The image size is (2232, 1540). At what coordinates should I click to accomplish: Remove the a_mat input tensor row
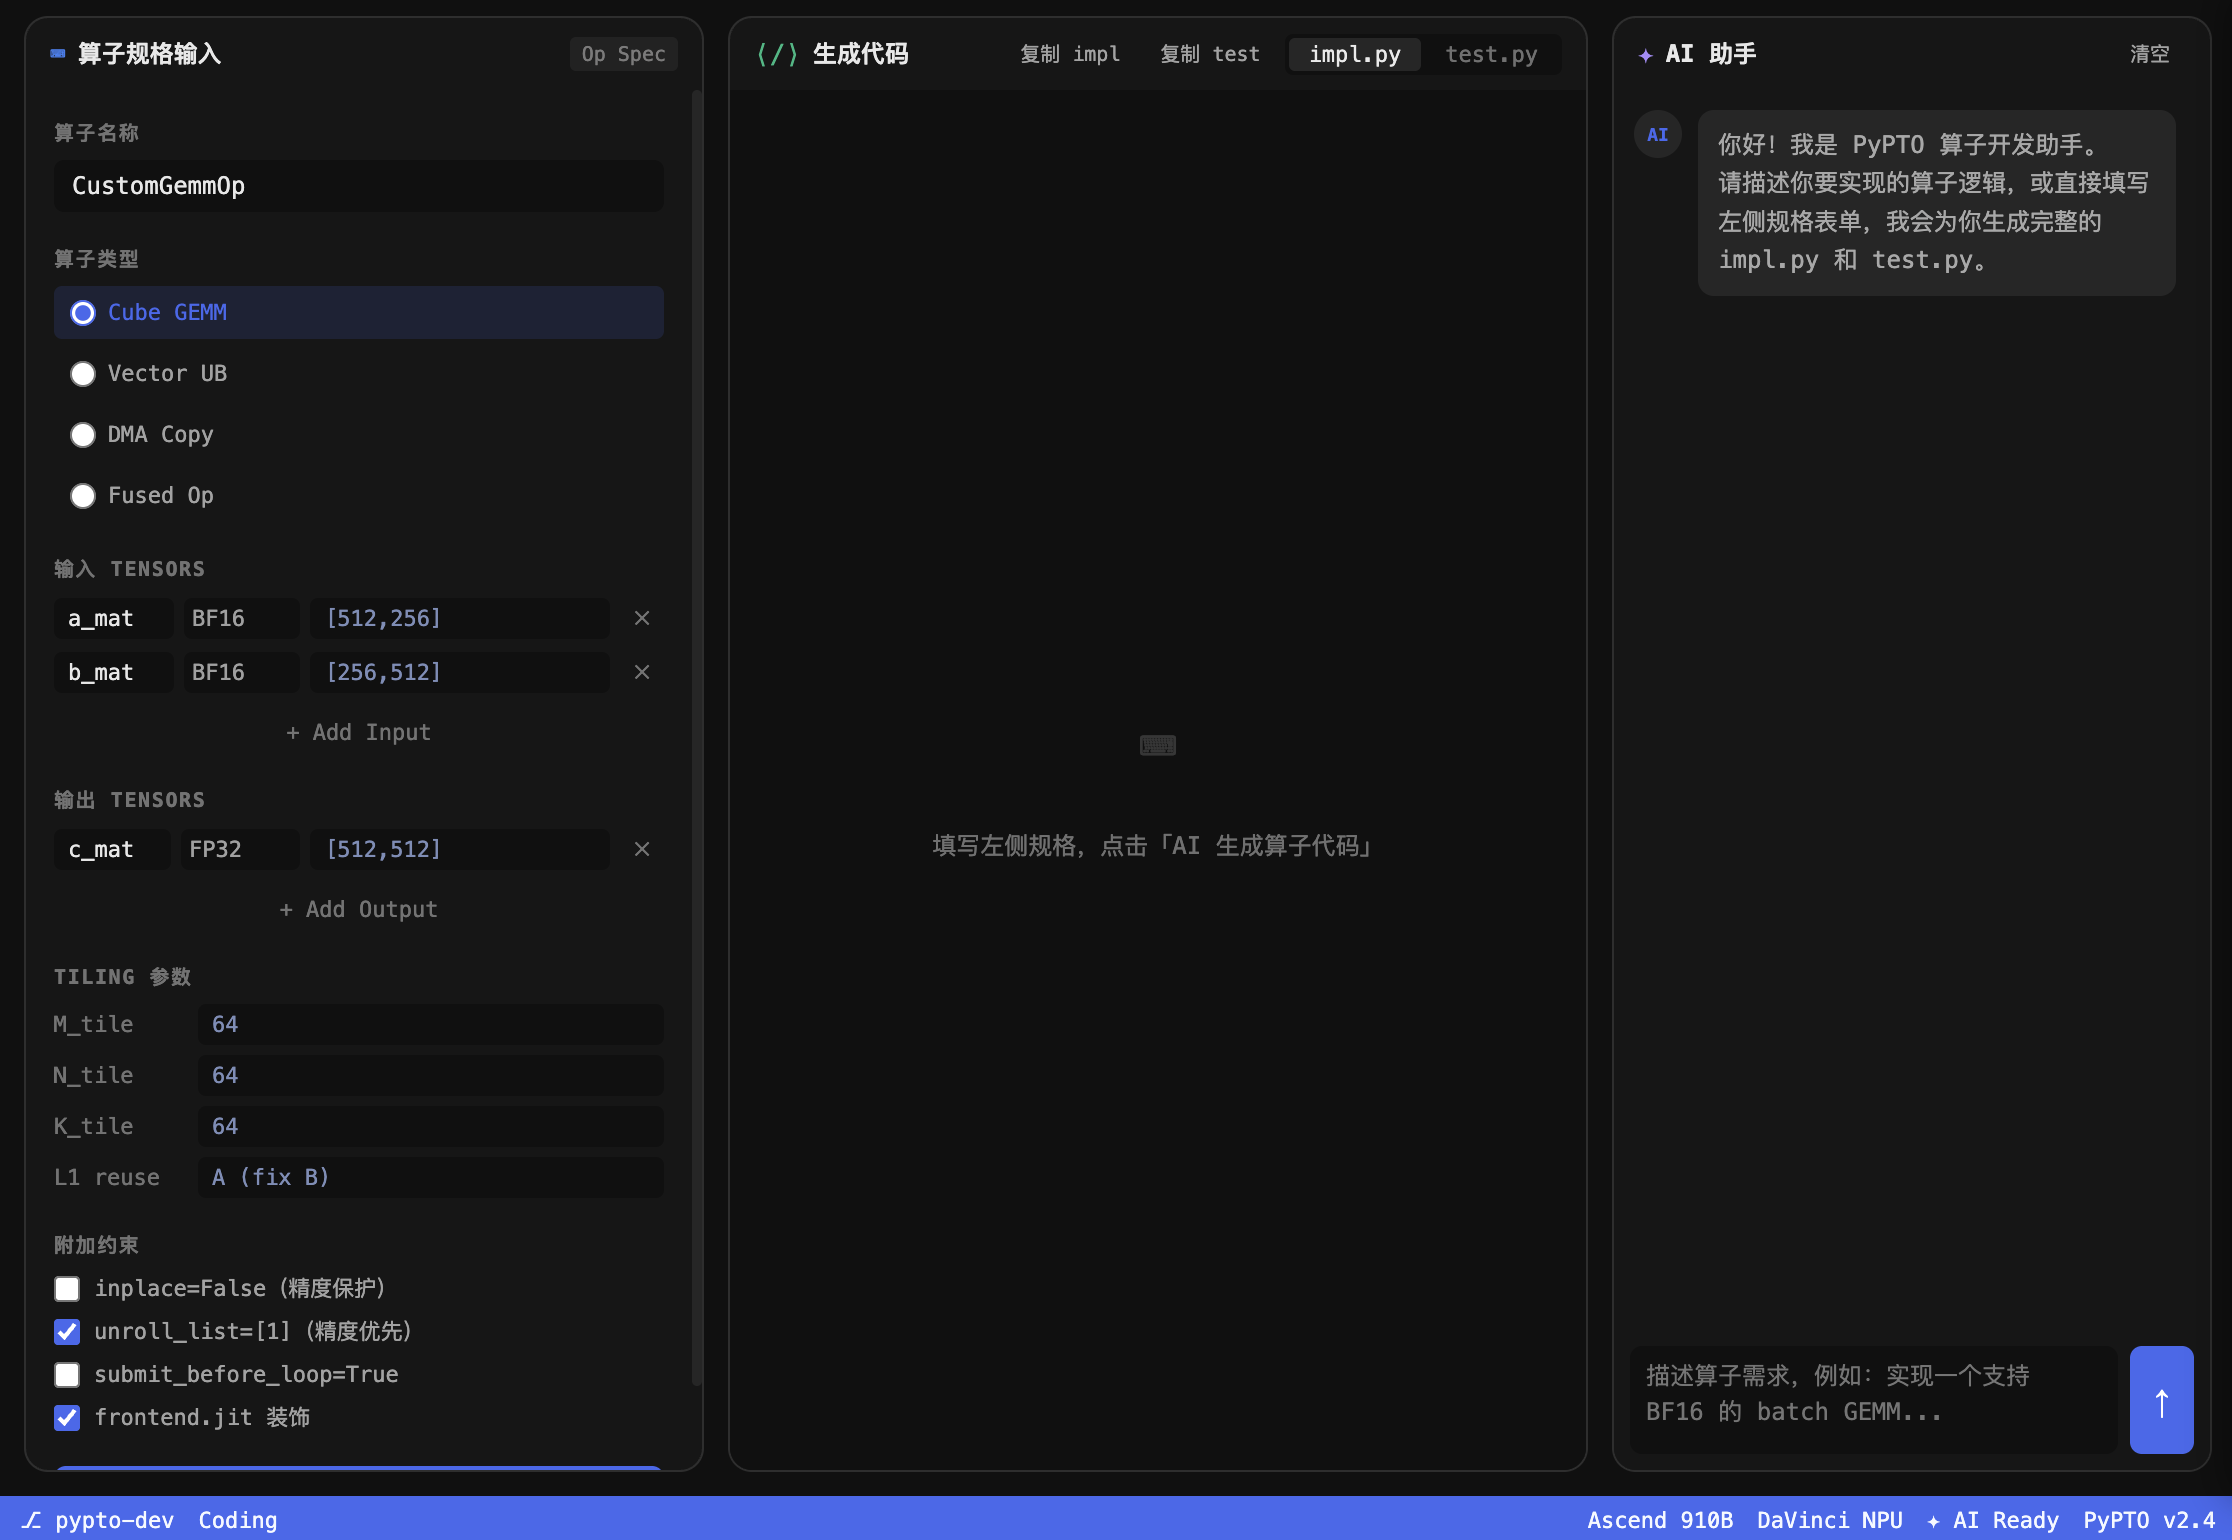[642, 618]
